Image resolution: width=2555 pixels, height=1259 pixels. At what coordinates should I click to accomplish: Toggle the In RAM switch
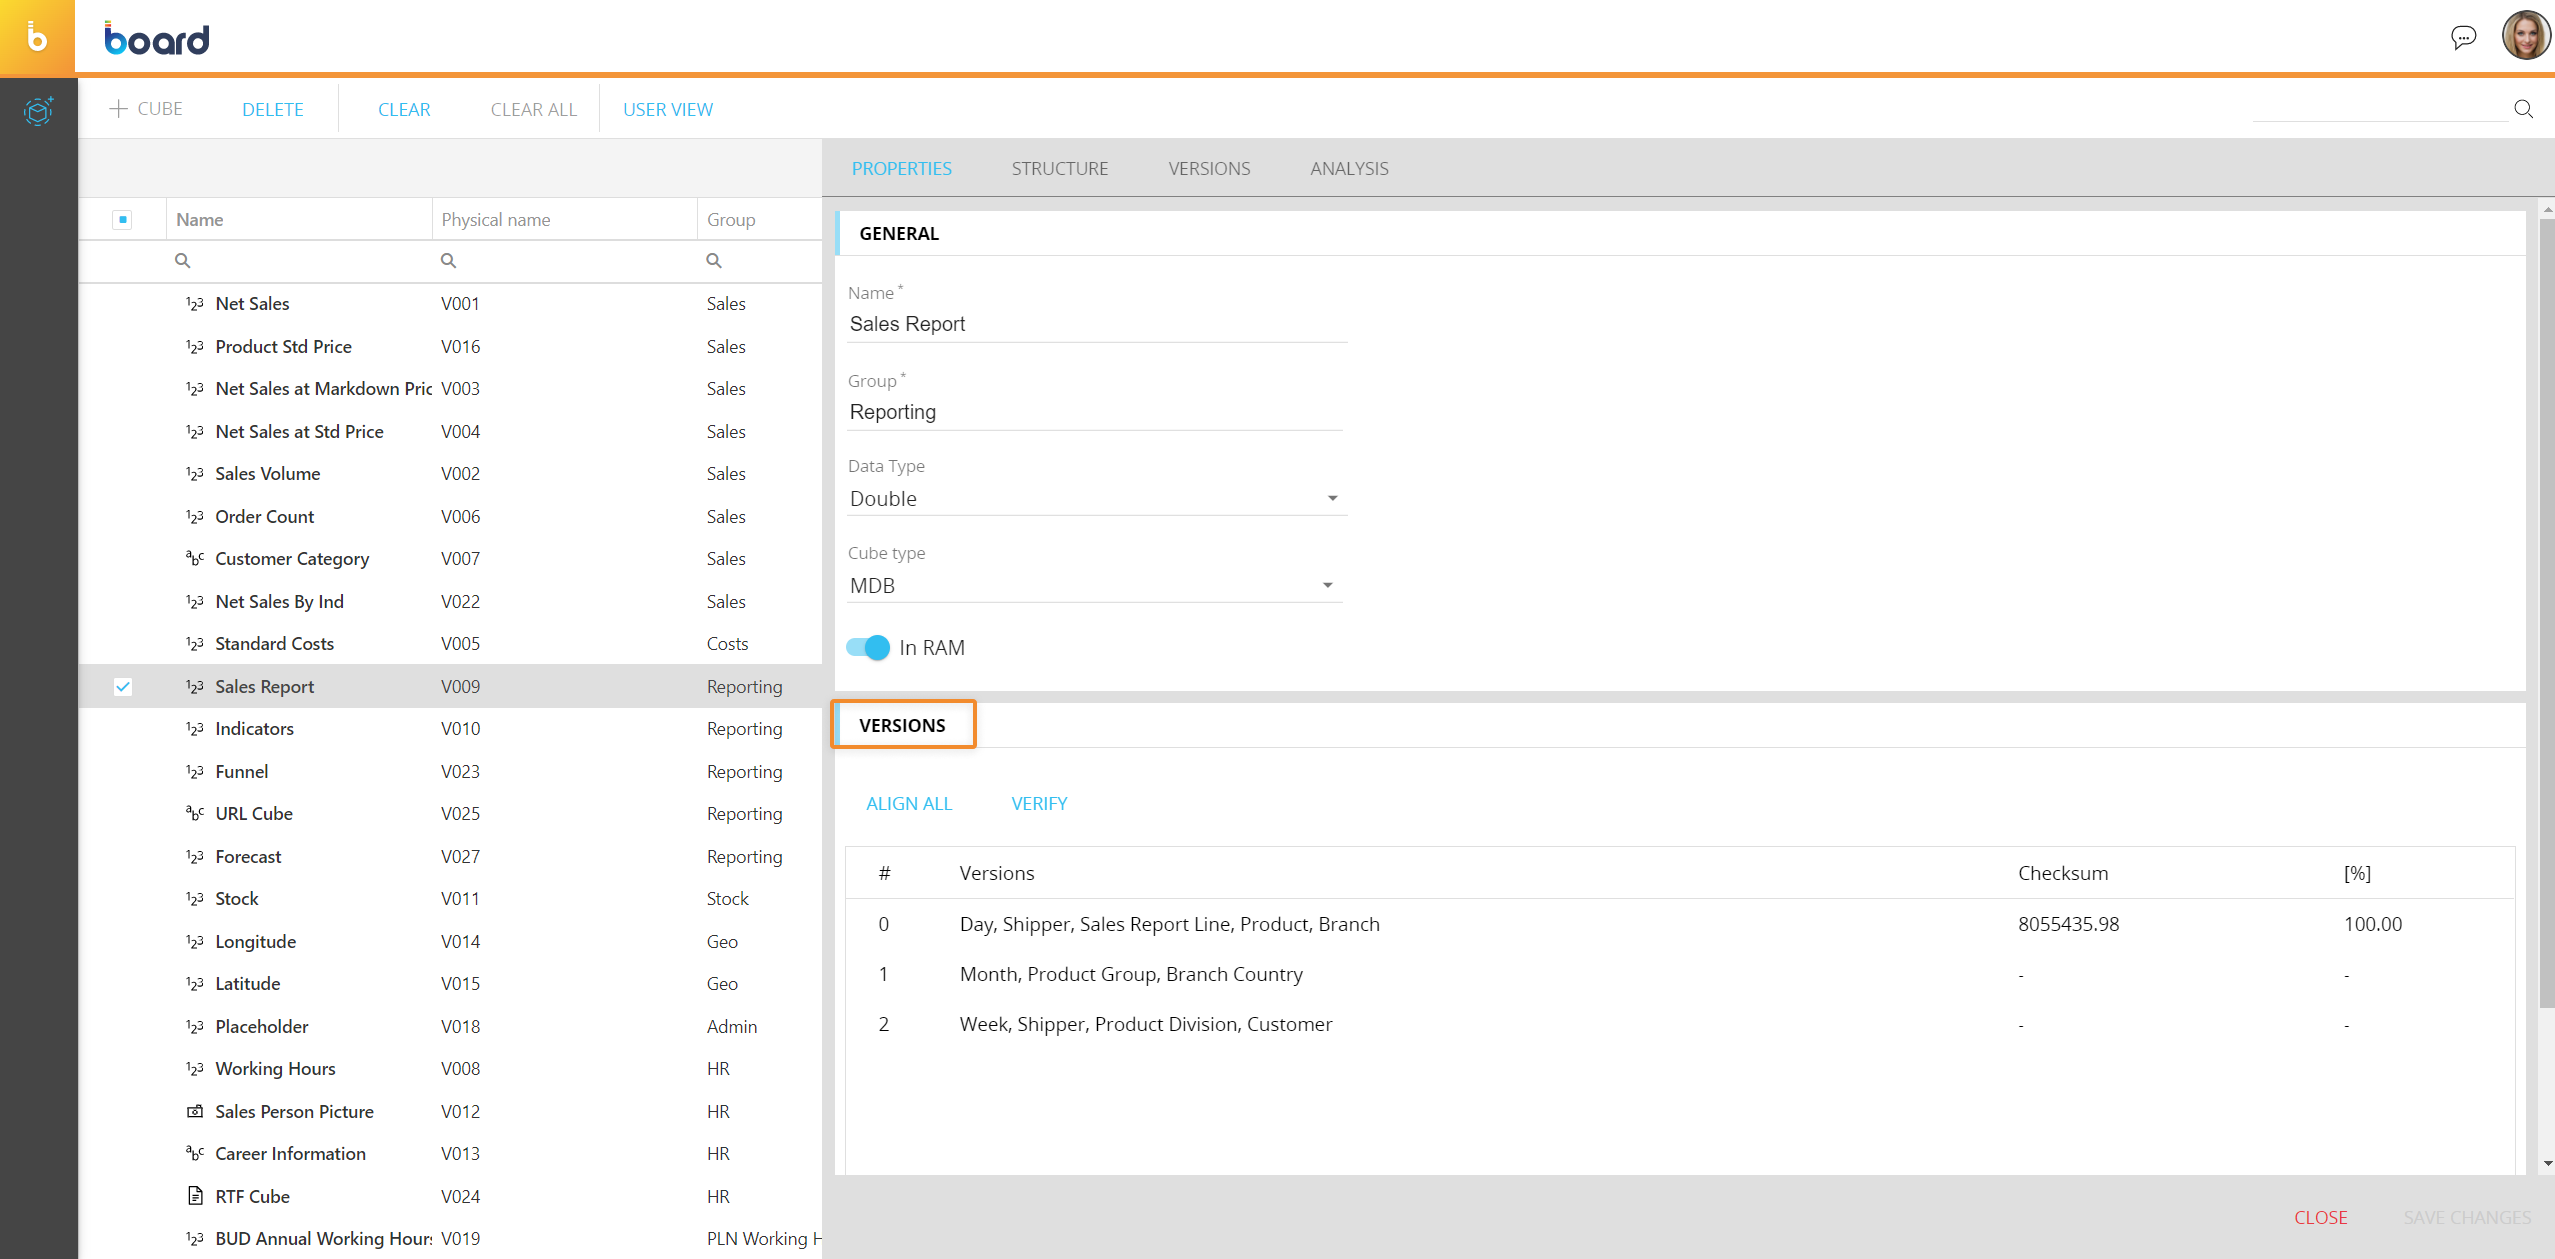pyautogui.click(x=867, y=648)
